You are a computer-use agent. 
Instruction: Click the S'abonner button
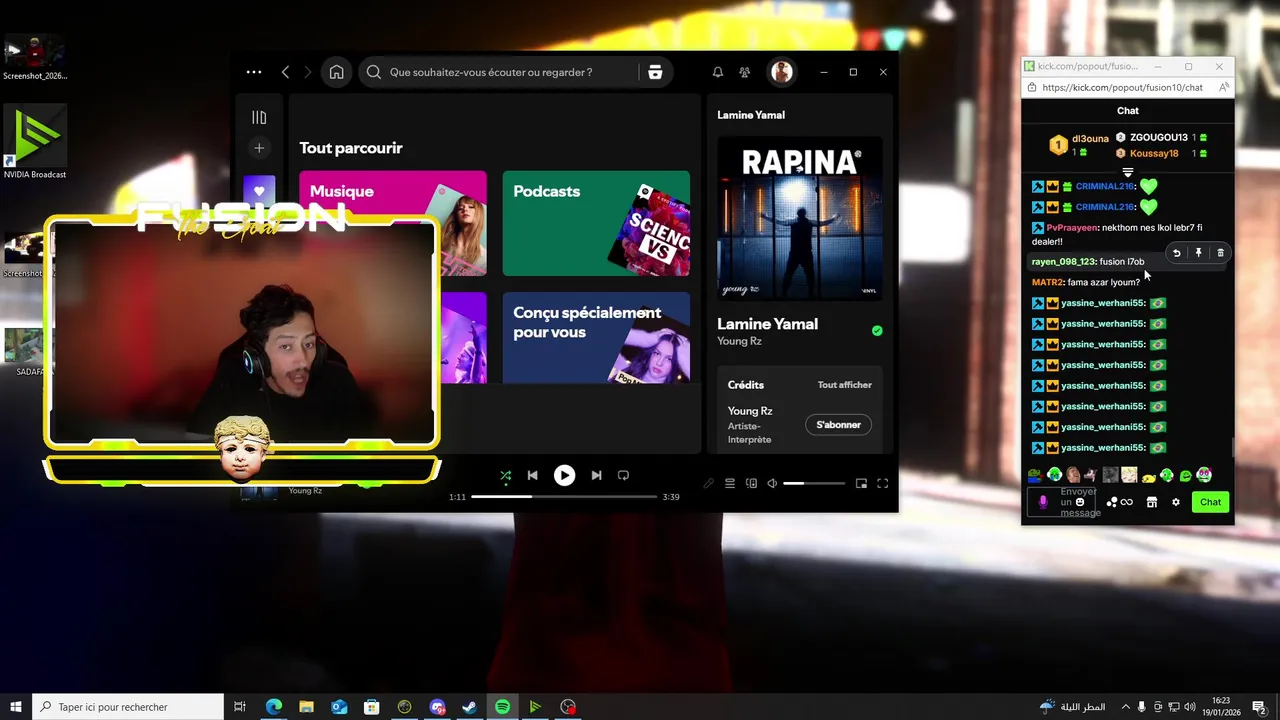click(838, 425)
